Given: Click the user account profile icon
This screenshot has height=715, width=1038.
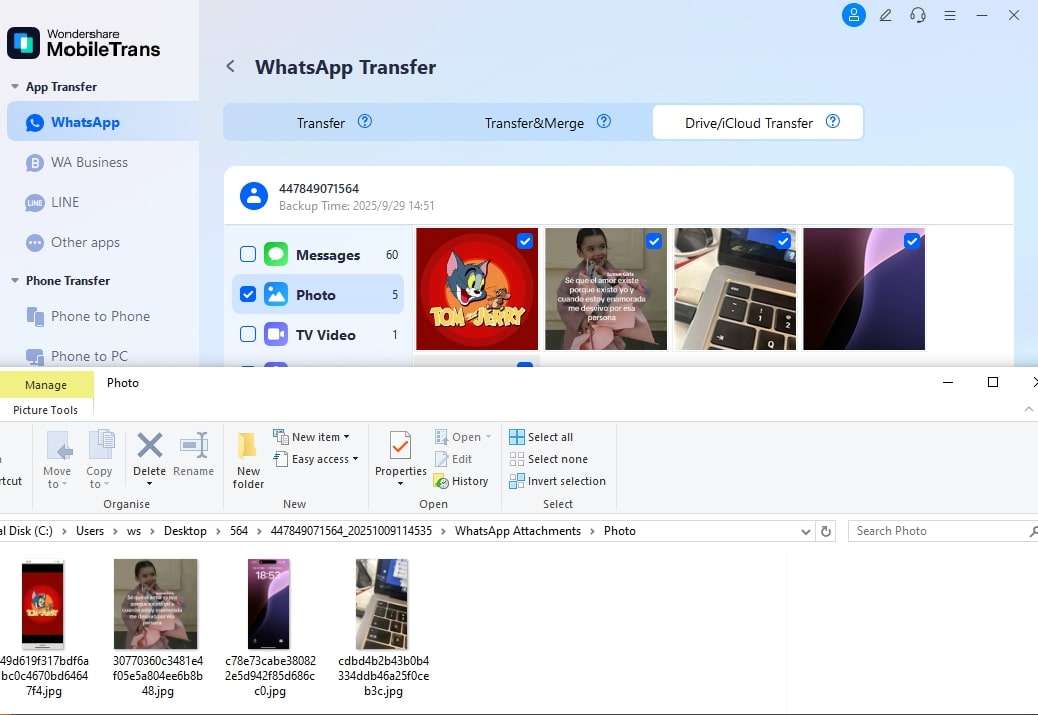Looking at the screenshot, I should point(853,15).
